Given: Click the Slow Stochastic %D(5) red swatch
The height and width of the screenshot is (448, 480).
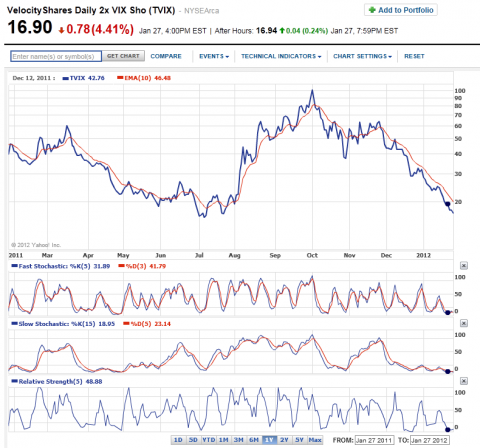Looking at the screenshot, I should (126, 324).
